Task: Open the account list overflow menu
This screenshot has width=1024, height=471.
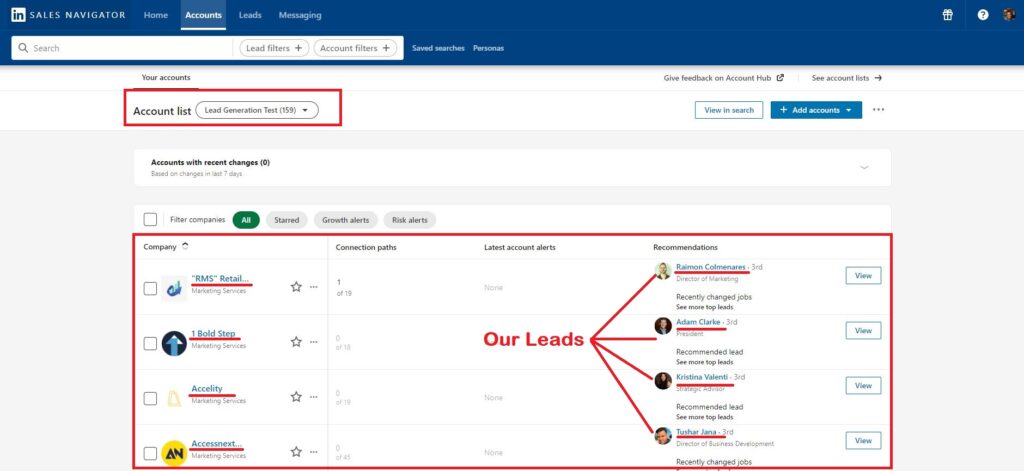Action: coord(878,110)
